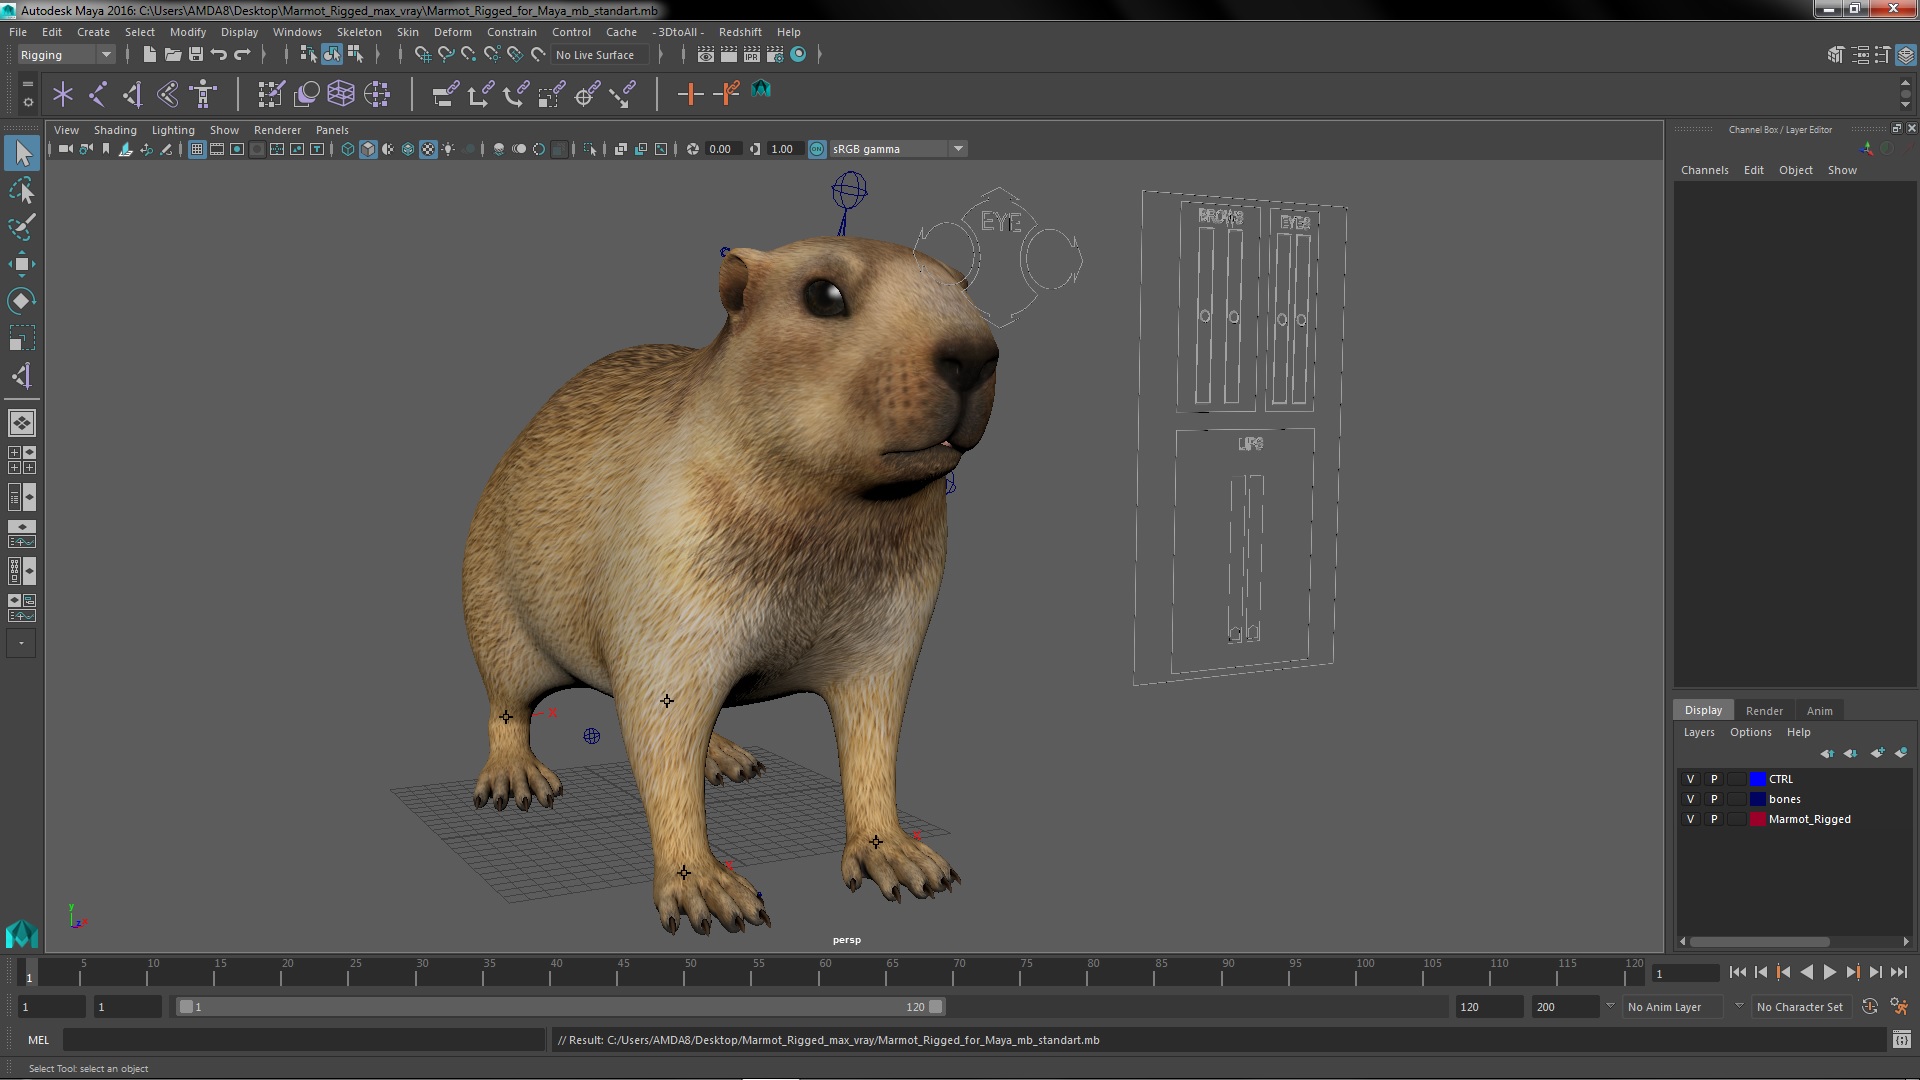Toggle visibility of bones layer
The image size is (1920, 1080).
coord(1690,799)
